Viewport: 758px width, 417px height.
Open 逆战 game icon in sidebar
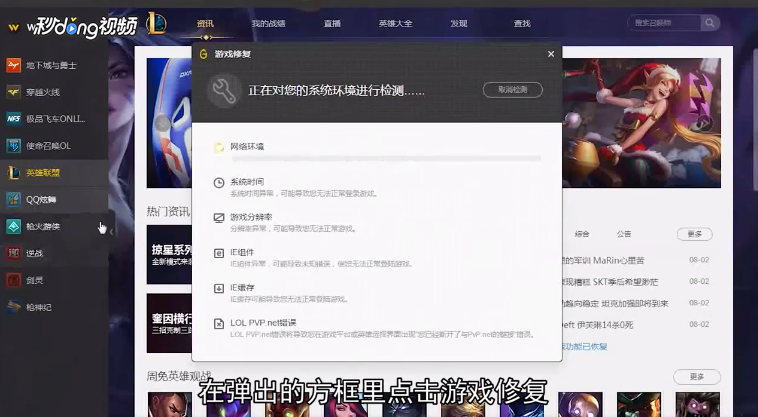click(14, 253)
